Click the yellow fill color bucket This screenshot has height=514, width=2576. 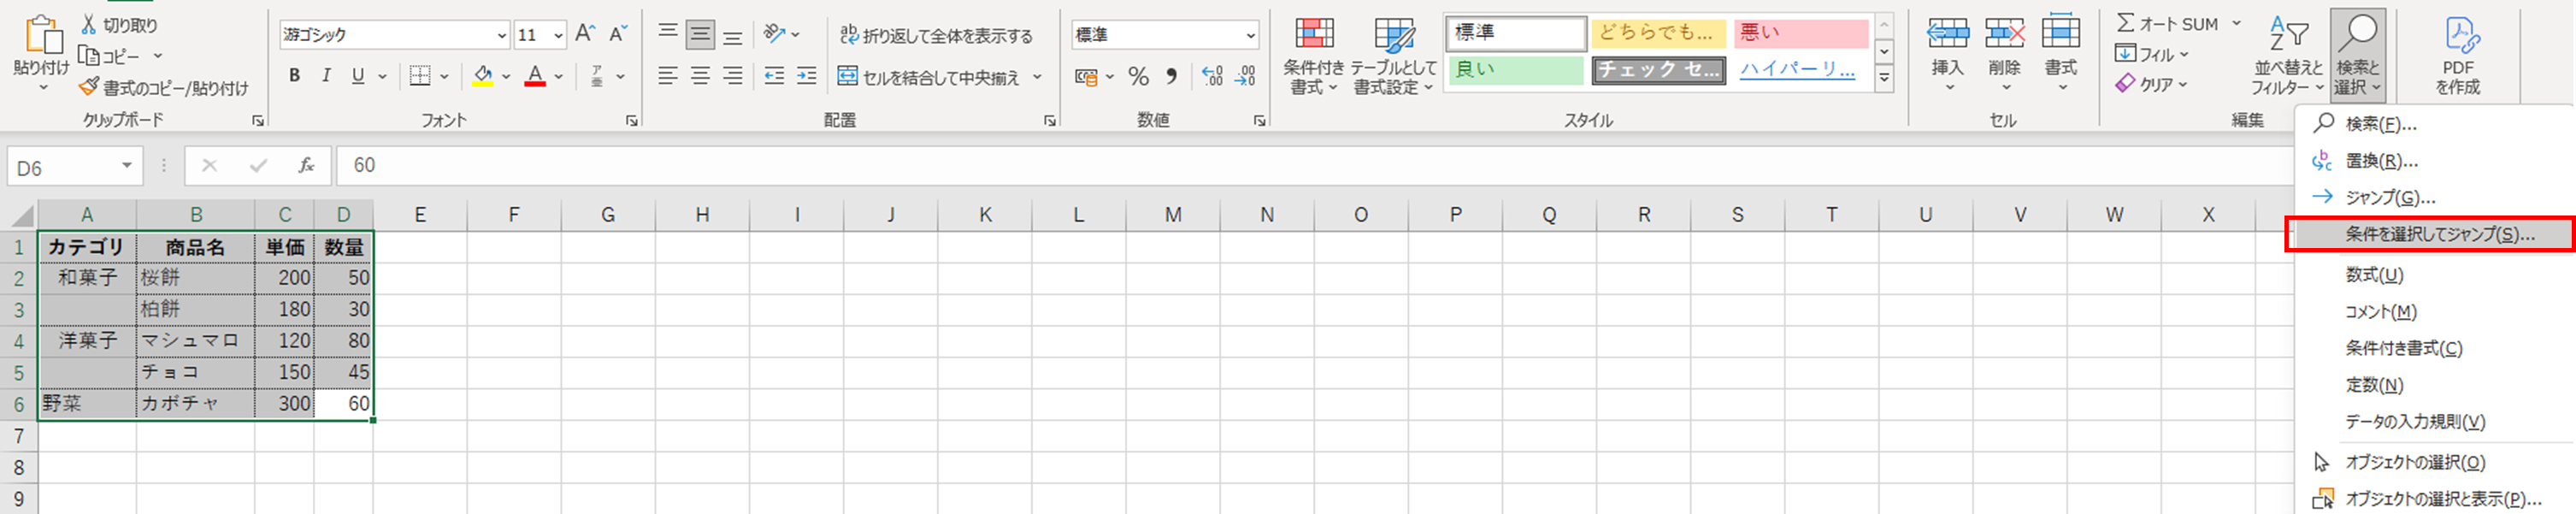483,76
